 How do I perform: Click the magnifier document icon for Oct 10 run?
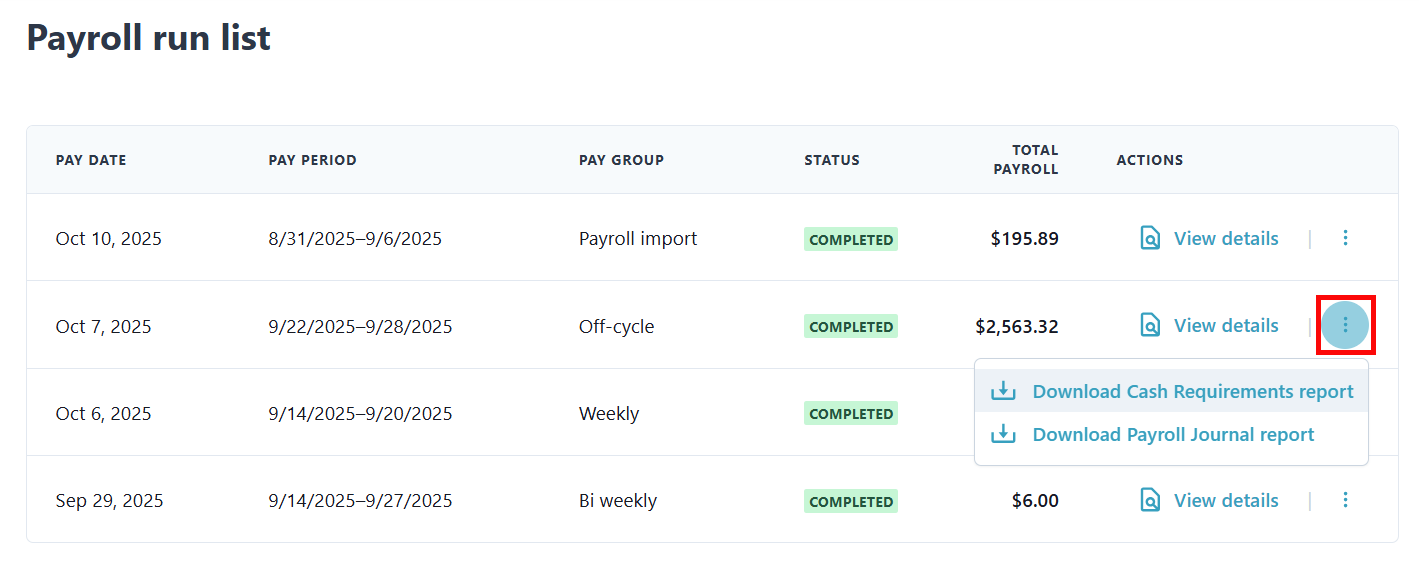(1151, 239)
